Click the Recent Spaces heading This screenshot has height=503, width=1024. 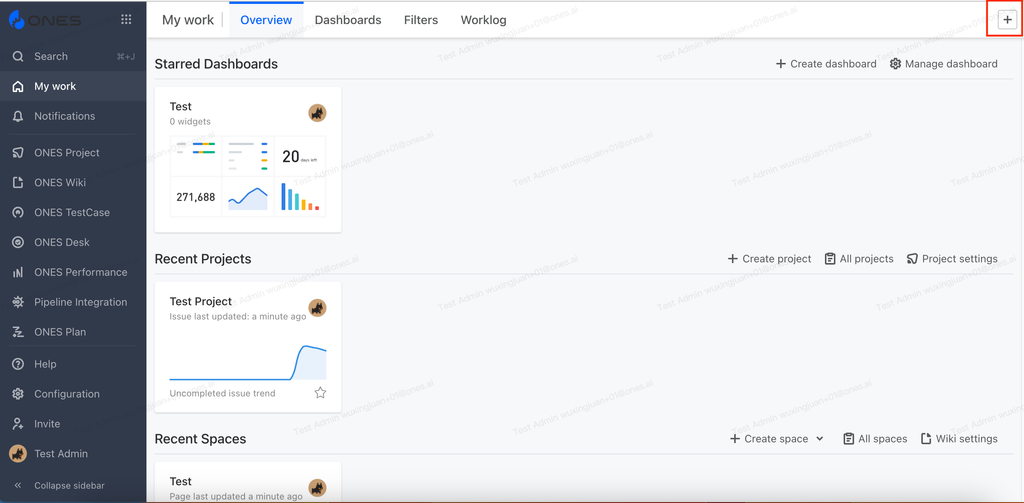point(200,439)
